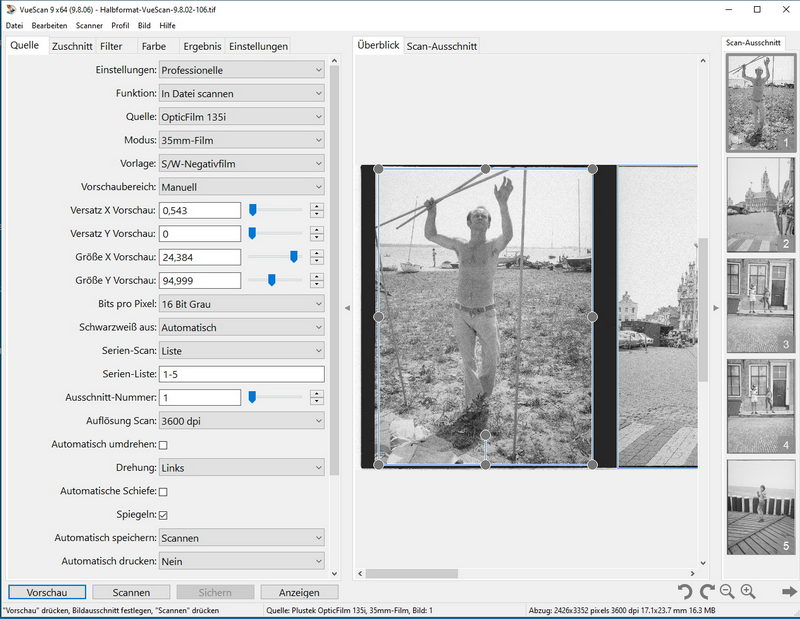Collapse the left panel using the small left arrow
The width and height of the screenshot is (800, 619).
click(347, 308)
